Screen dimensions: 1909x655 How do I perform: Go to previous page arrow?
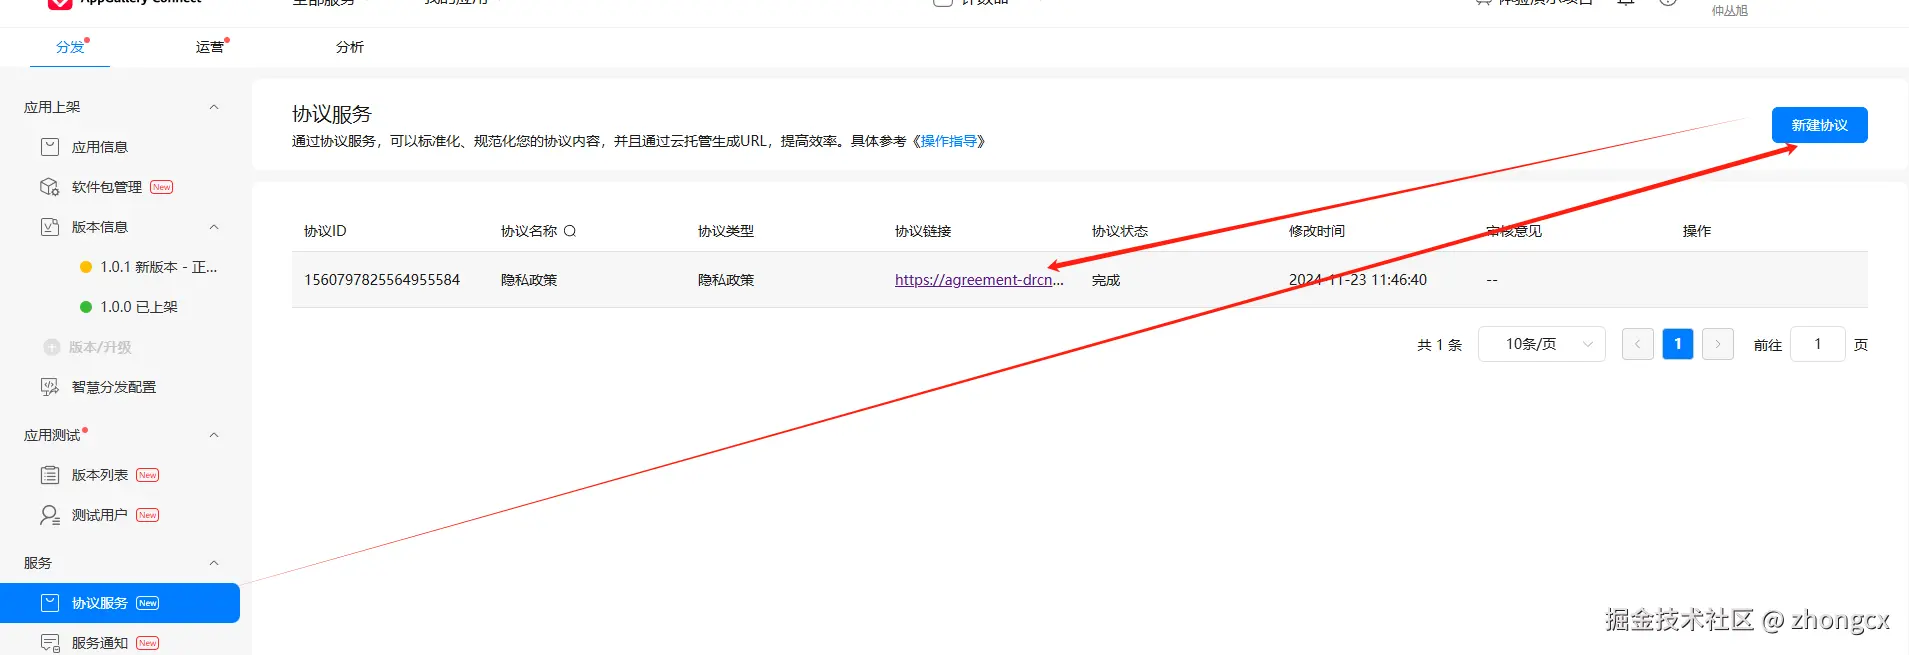(1637, 344)
